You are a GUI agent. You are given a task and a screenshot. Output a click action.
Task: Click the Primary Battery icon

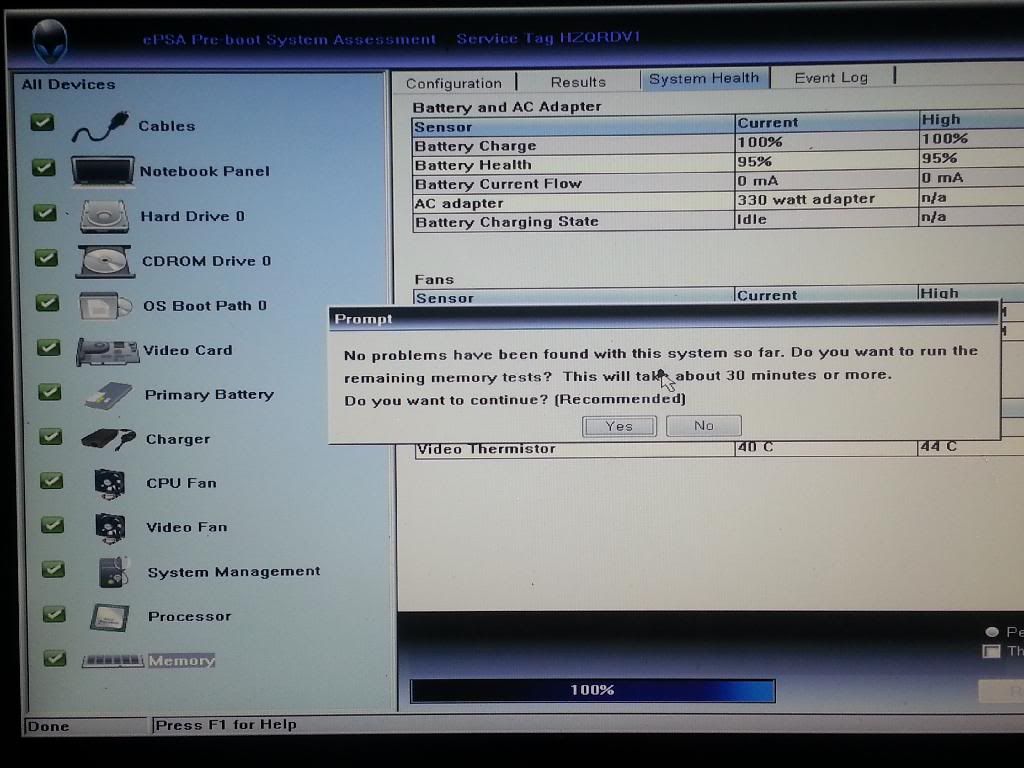[x=108, y=395]
